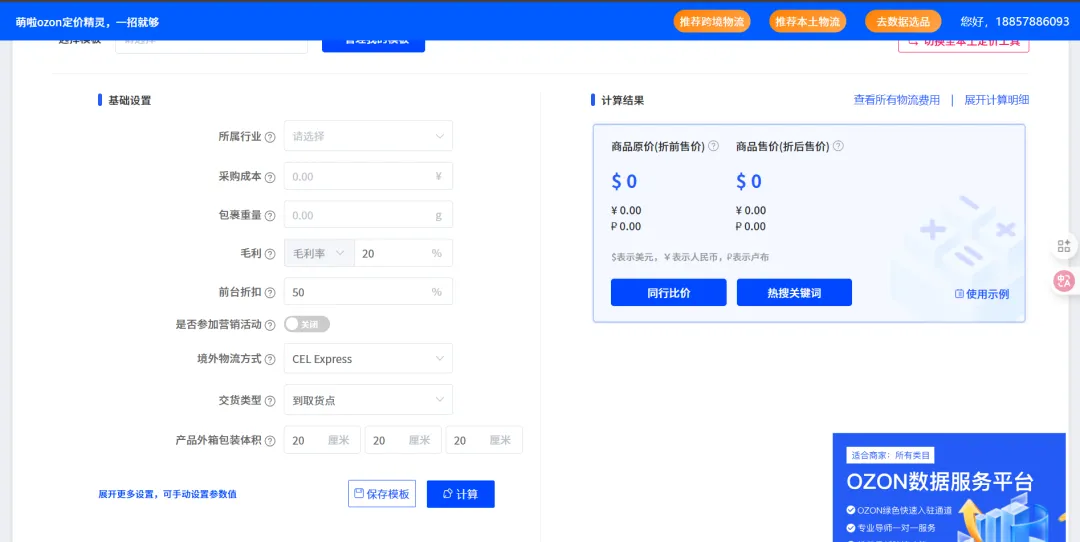Click help icon beside 商品原价(折前售价)
The width and height of the screenshot is (1080, 542).
pos(714,146)
